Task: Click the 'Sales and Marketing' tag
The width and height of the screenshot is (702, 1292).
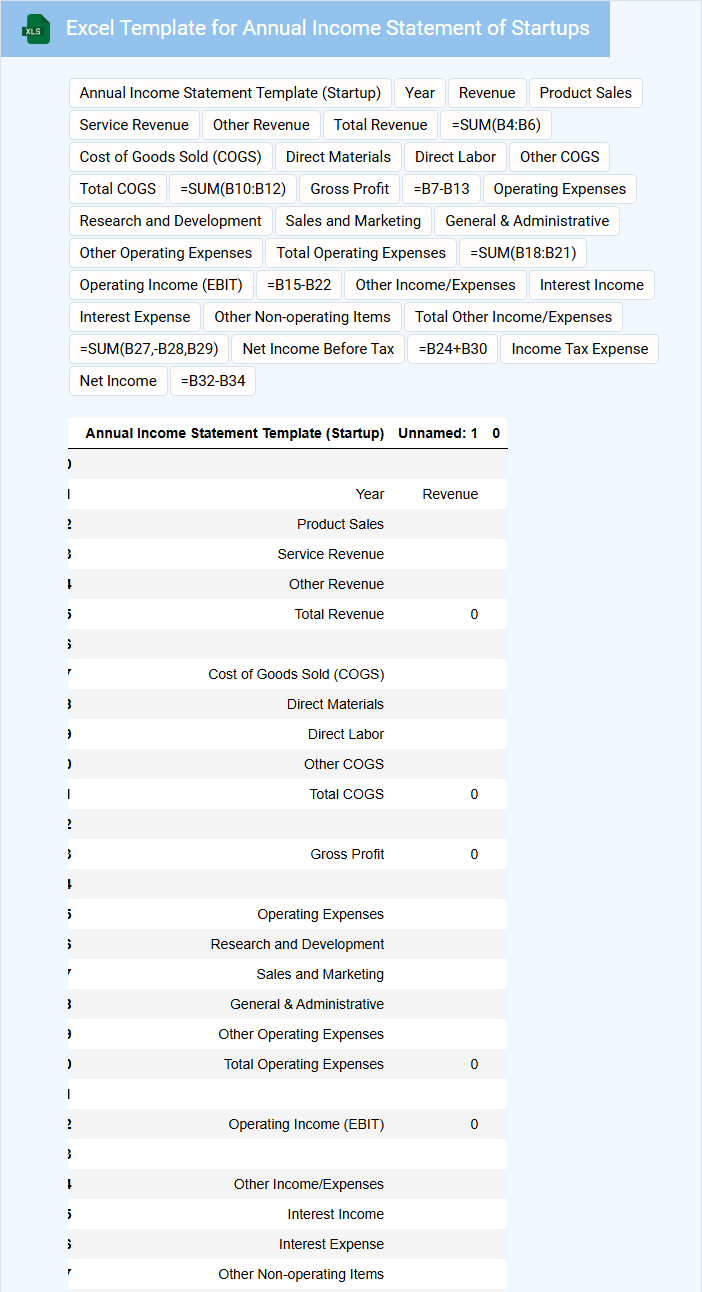Action: (x=353, y=221)
